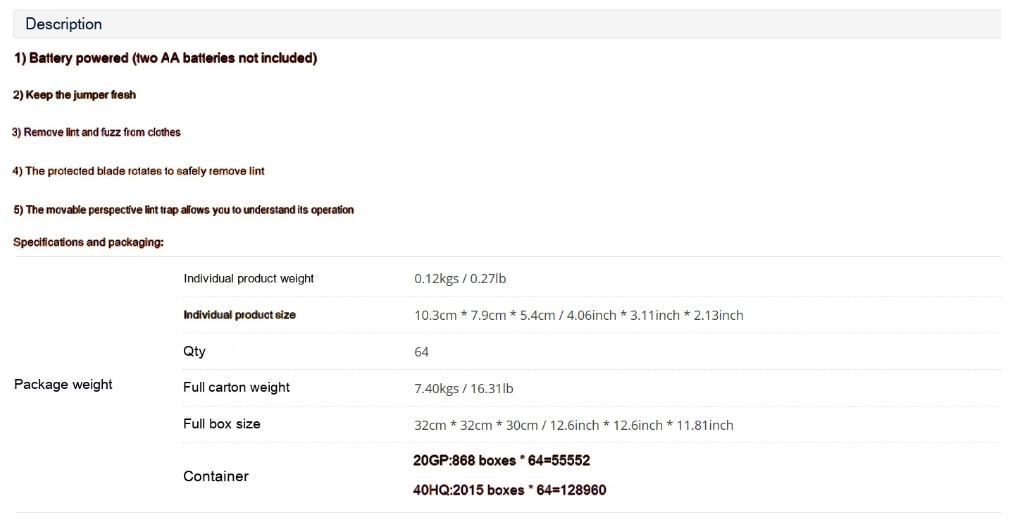The image size is (1015, 520).
Task: Click the movable perspective lint trap line
Action: click(184, 210)
